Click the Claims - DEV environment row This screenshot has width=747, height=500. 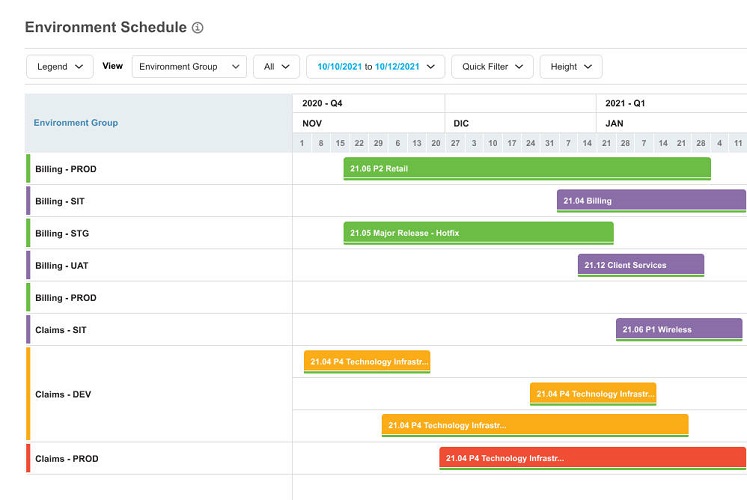click(159, 394)
